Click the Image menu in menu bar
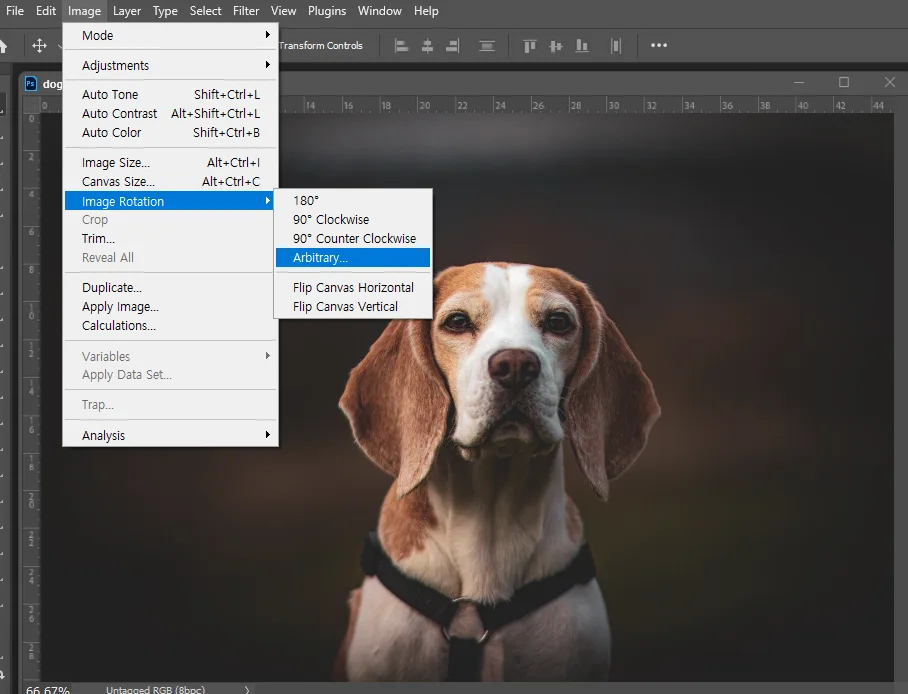This screenshot has width=908, height=694. point(84,11)
